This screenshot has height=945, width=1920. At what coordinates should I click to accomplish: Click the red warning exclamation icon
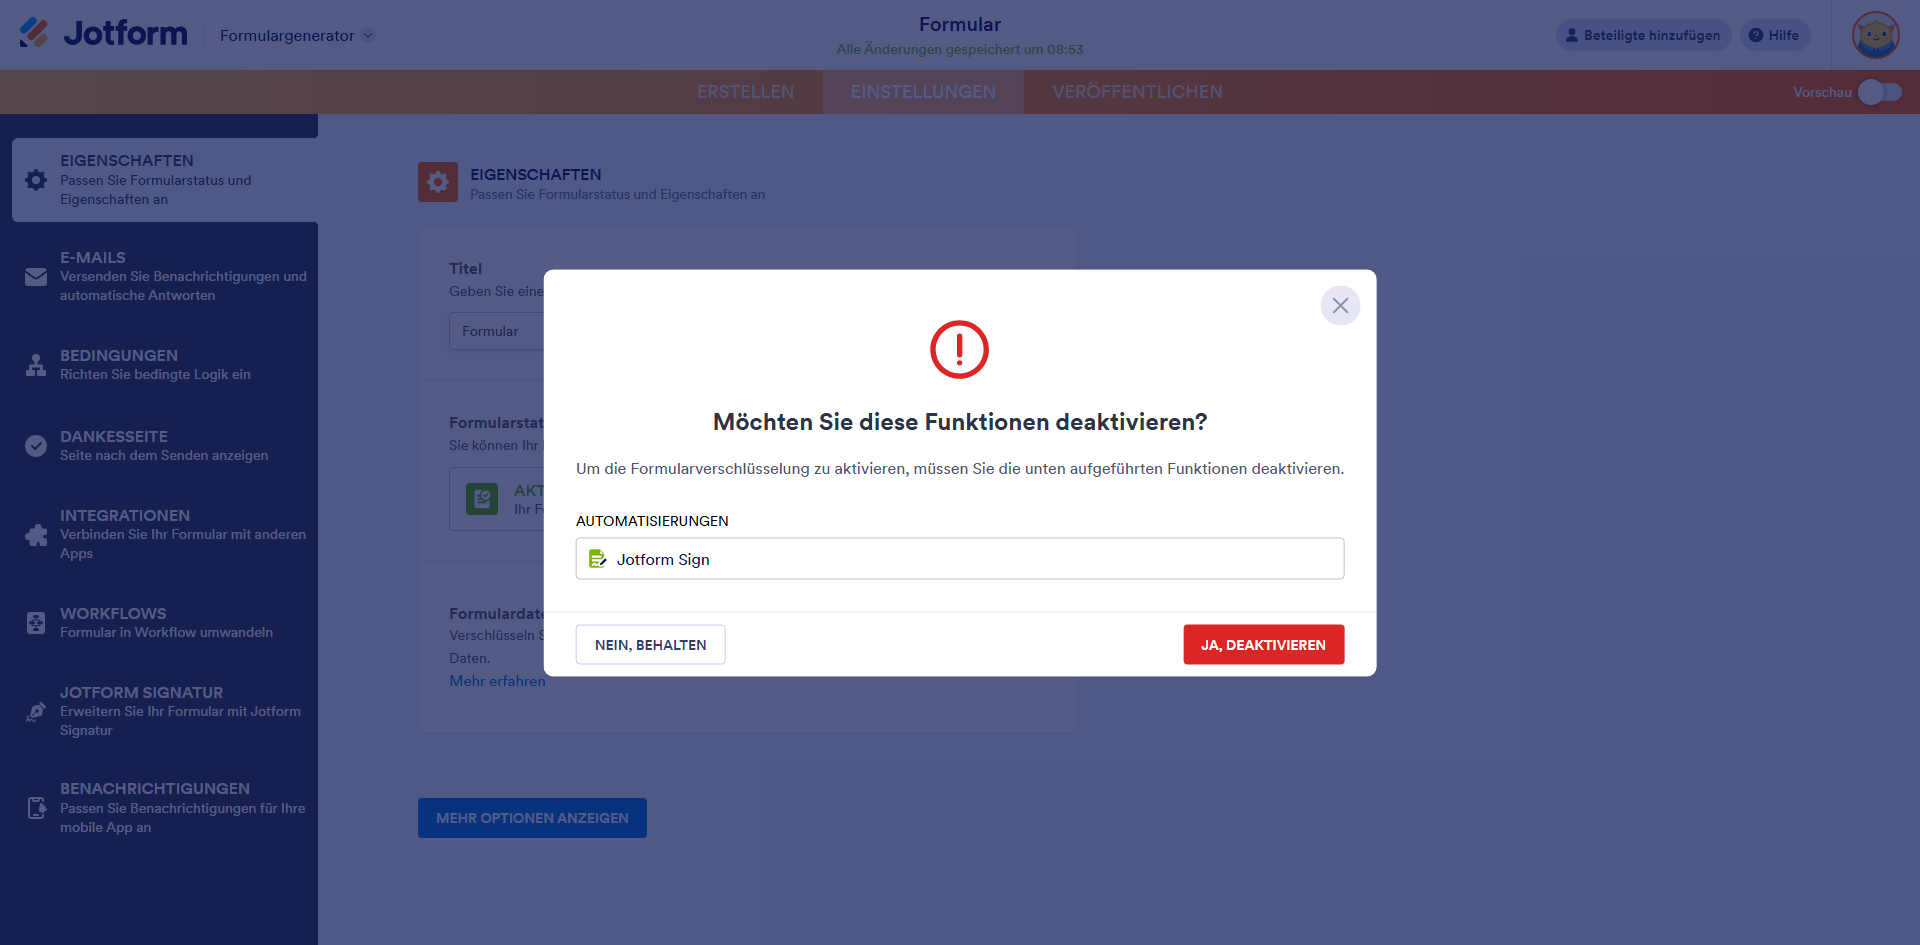[959, 349]
